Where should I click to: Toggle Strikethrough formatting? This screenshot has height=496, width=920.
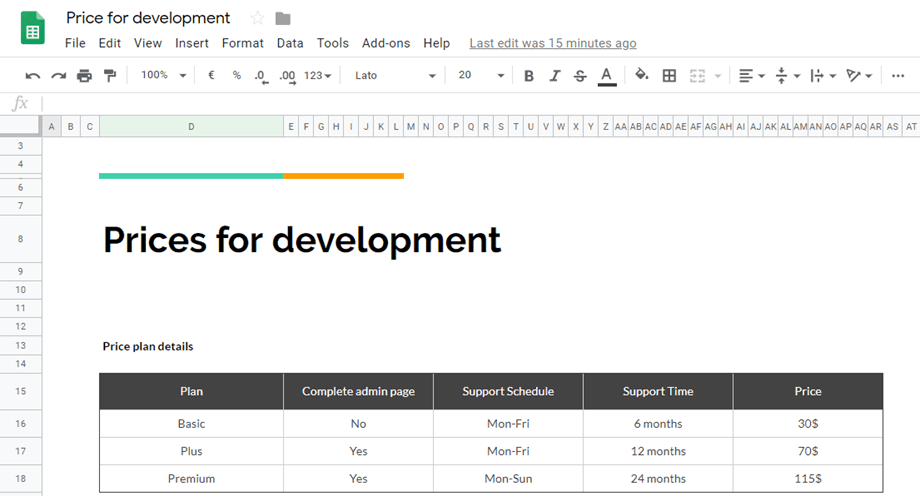point(580,76)
